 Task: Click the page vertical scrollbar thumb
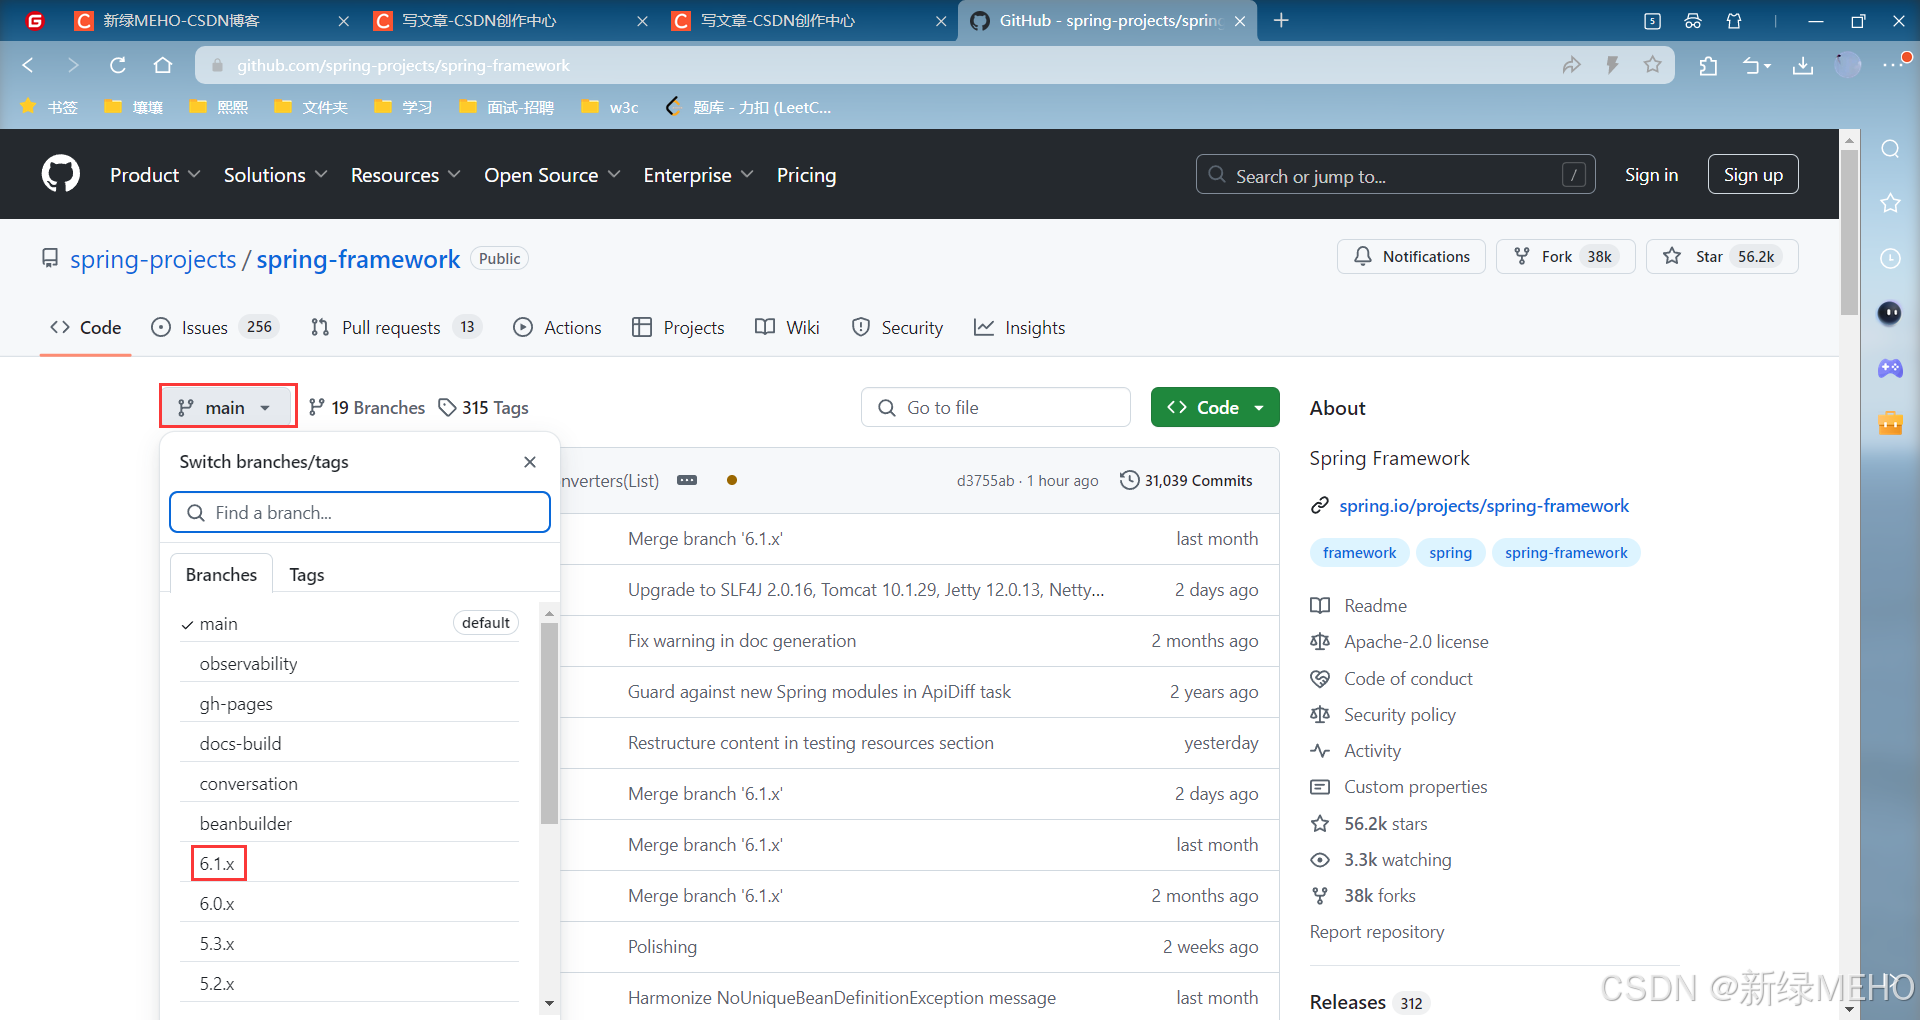tap(1849, 232)
